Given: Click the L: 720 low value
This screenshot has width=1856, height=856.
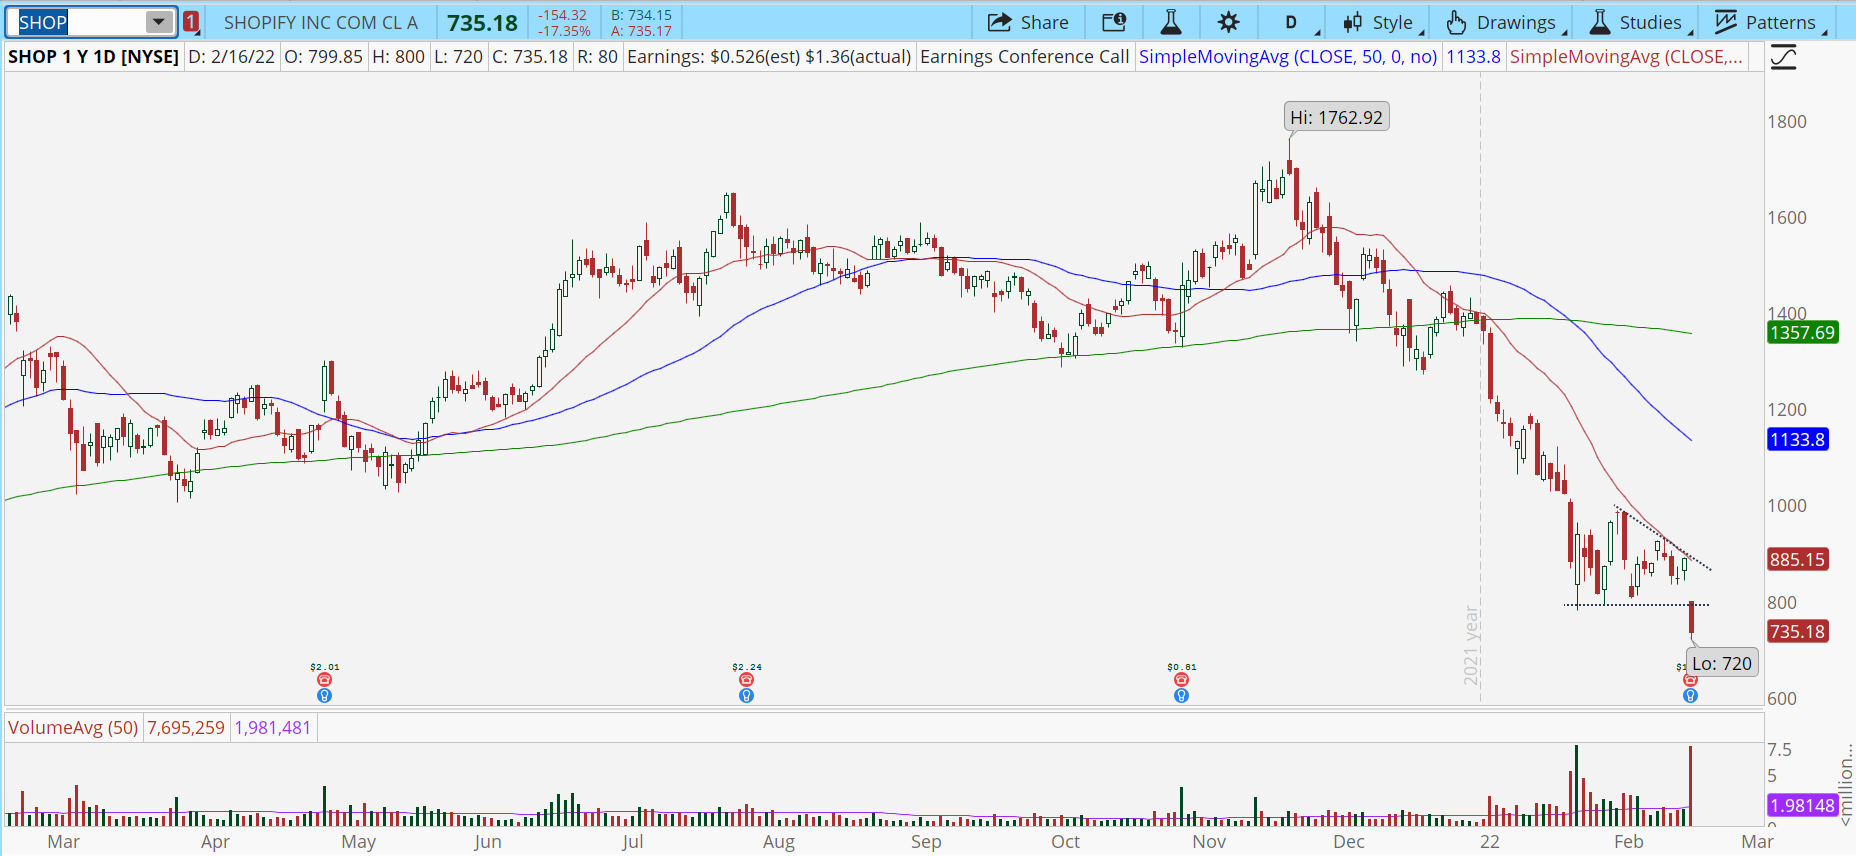Looking at the screenshot, I should [x=459, y=57].
